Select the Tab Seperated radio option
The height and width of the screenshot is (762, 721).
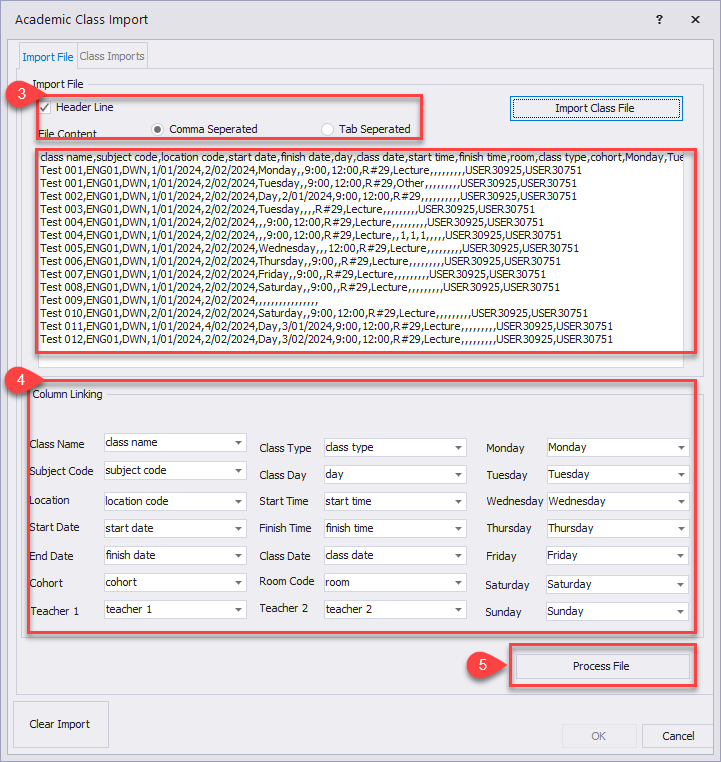click(328, 129)
